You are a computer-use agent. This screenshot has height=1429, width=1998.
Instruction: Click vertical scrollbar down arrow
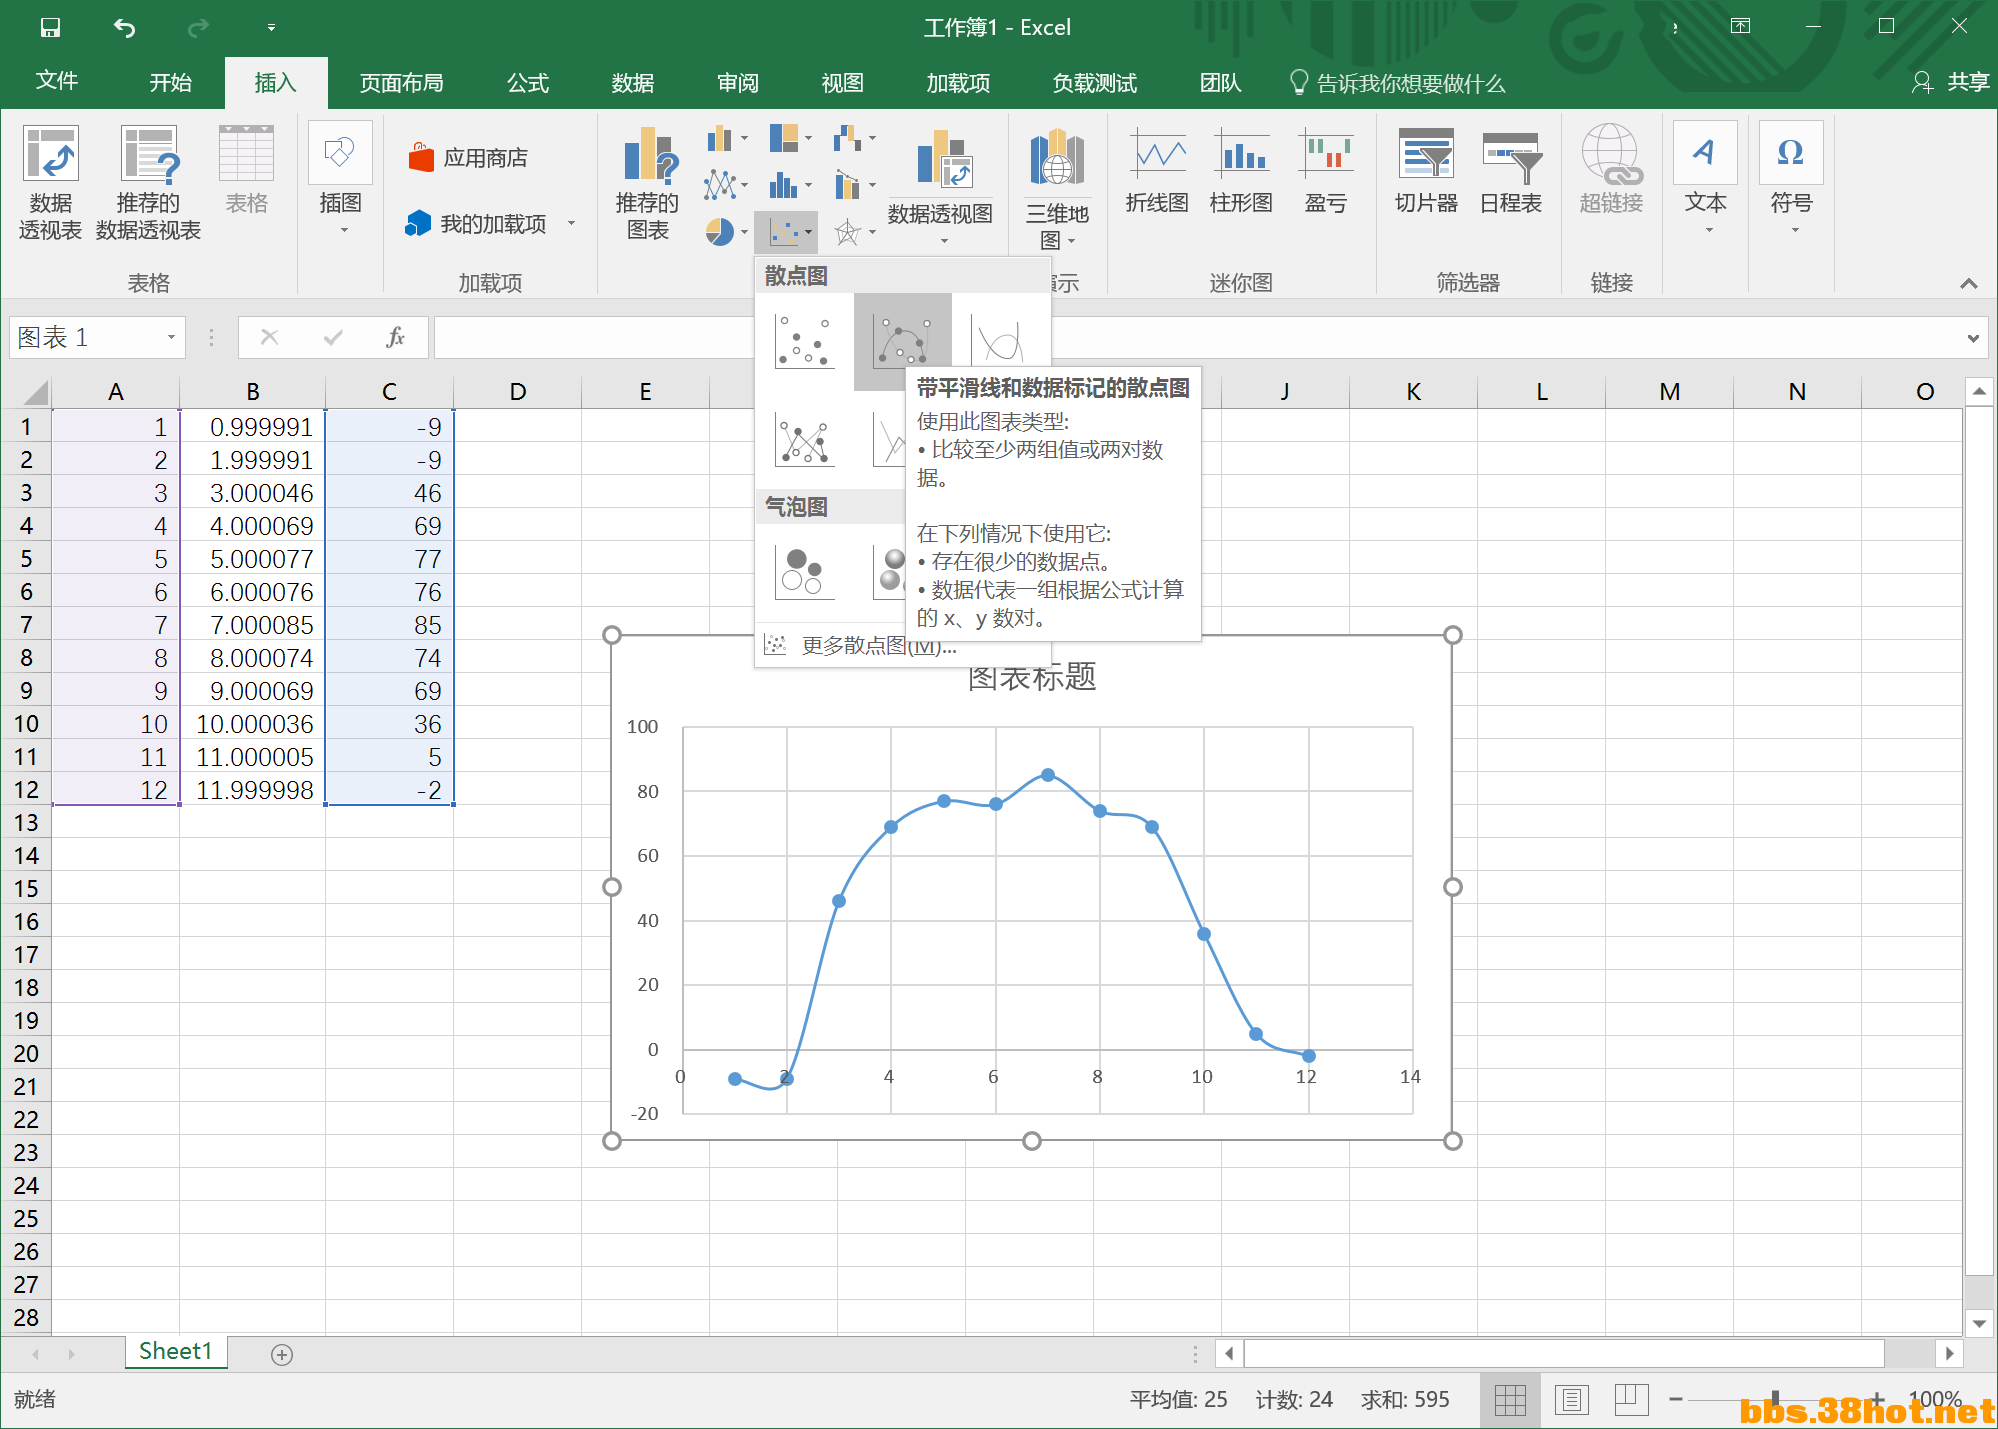click(x=1979, y=1323)
